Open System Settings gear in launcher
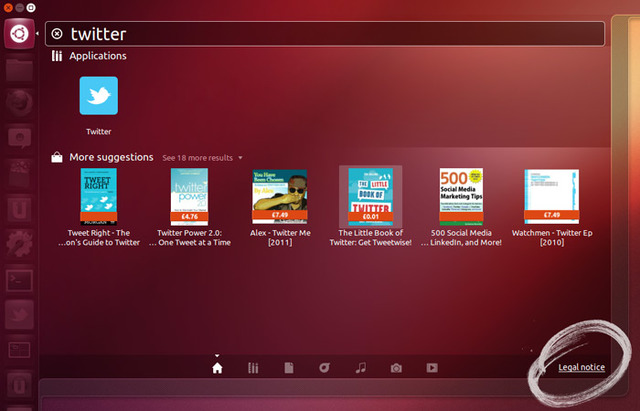640x411 pixels. [x=19, y=244]
